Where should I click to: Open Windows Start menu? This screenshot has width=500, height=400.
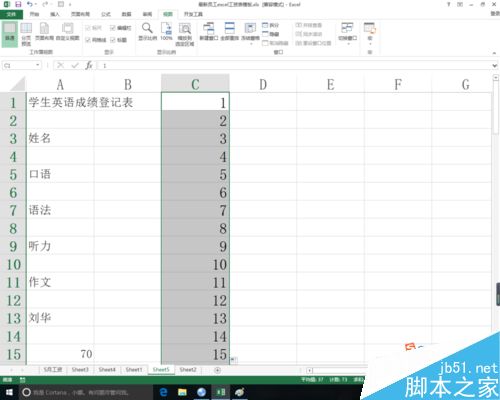[9, 392]
